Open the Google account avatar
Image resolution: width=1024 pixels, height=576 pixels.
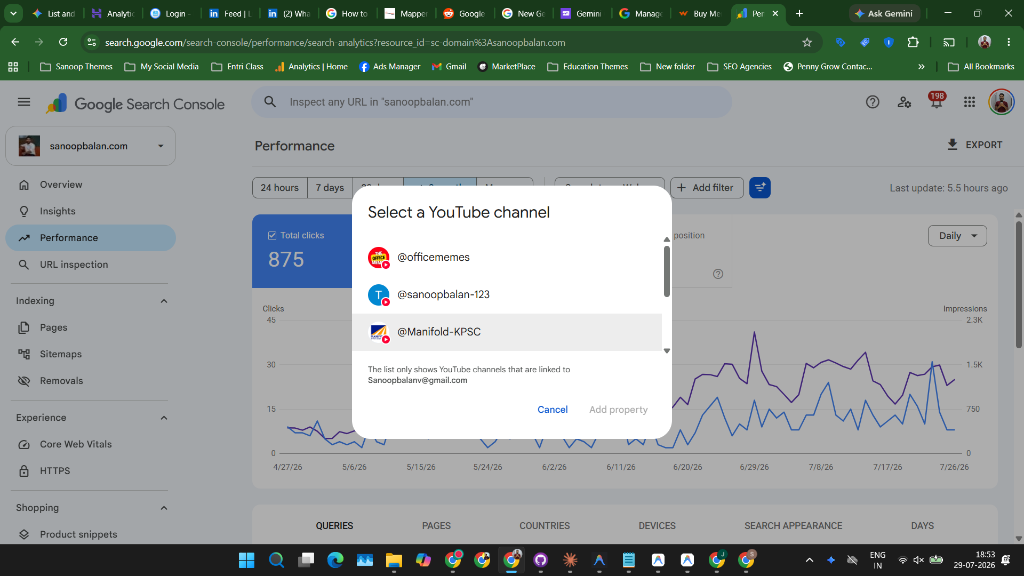pos(1000,102)
